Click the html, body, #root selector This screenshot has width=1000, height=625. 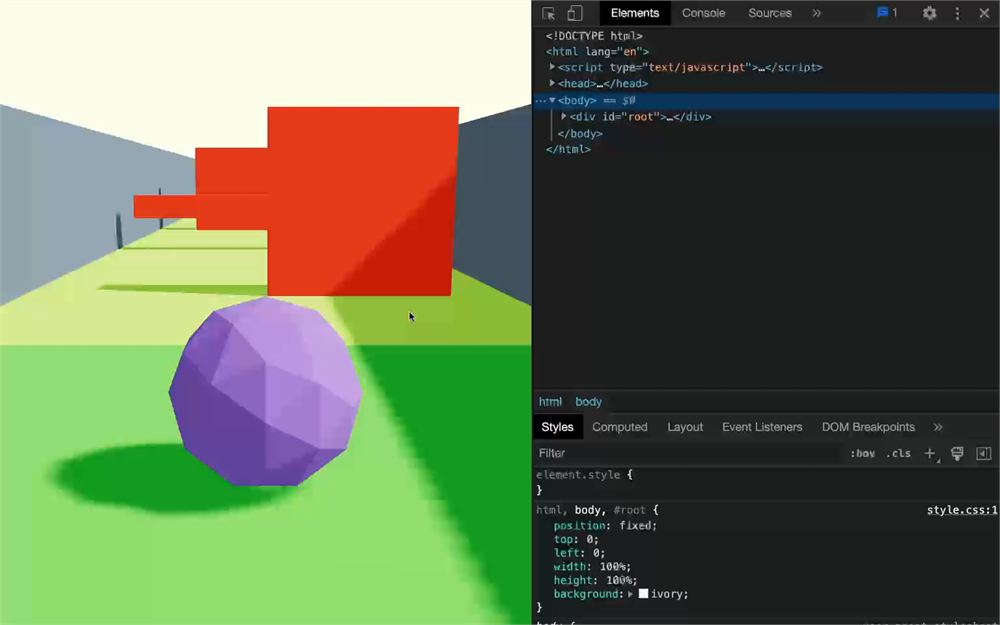(x=591, y=510)
